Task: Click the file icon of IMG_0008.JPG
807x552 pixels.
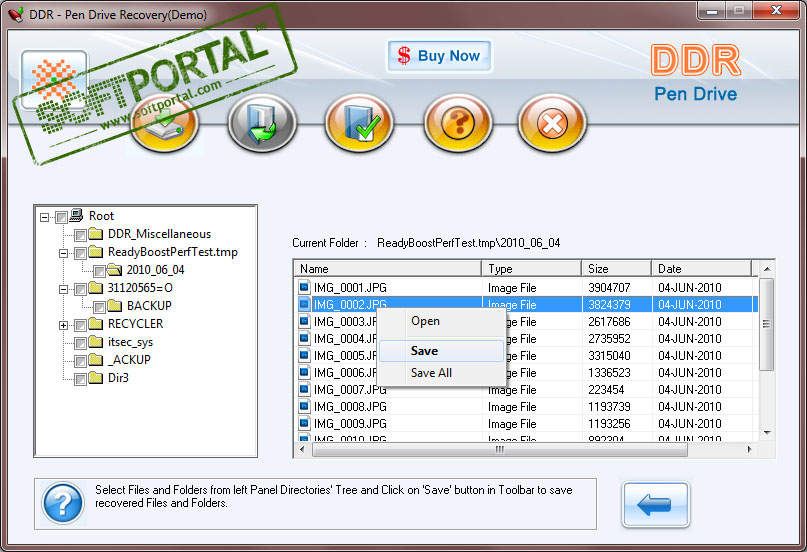Action: (x=305, y=406)
